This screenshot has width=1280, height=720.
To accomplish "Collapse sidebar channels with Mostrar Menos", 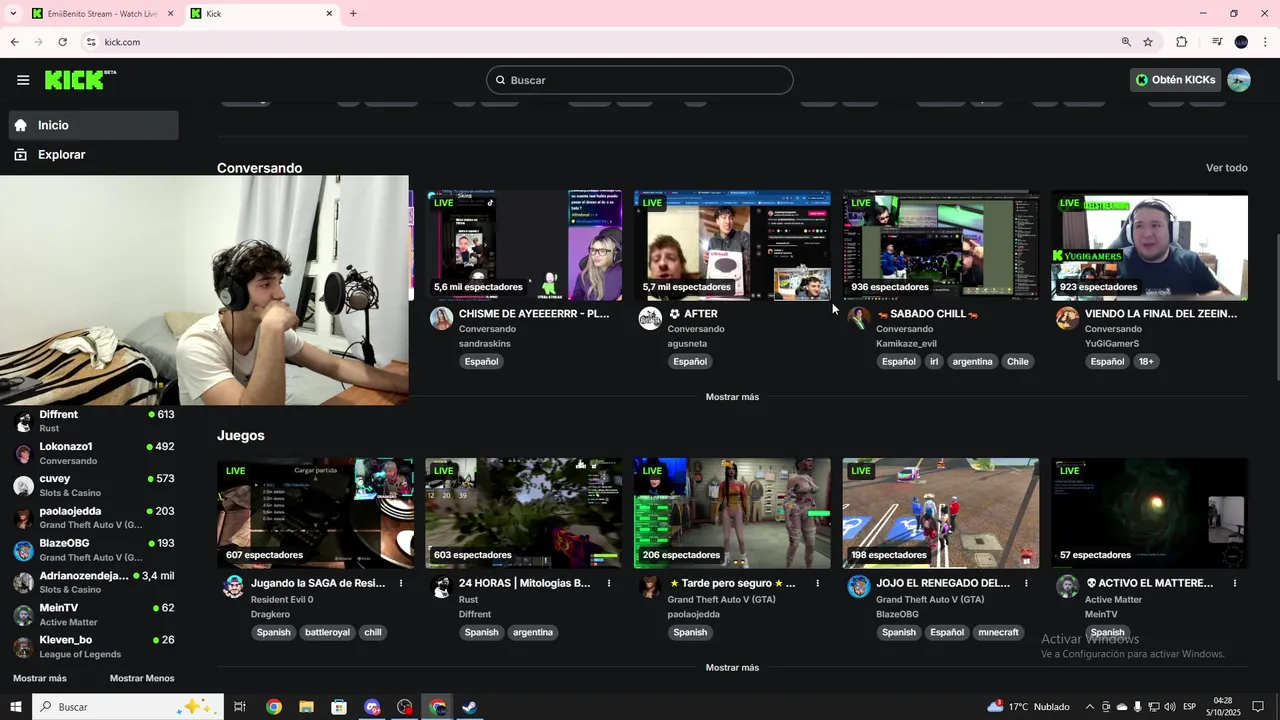I will pos(142,678).
